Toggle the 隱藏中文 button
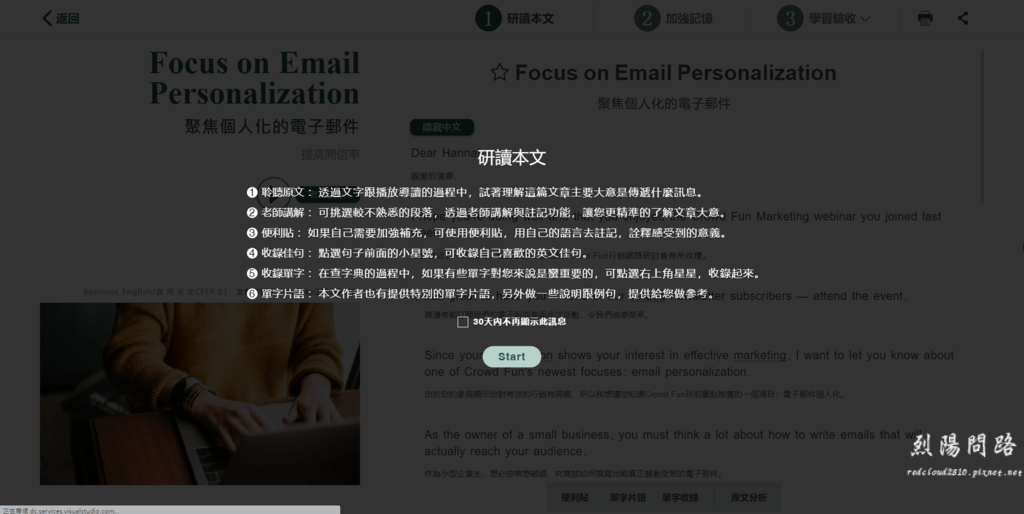This screenshot has width=1024, height=514. coord(442,127)
